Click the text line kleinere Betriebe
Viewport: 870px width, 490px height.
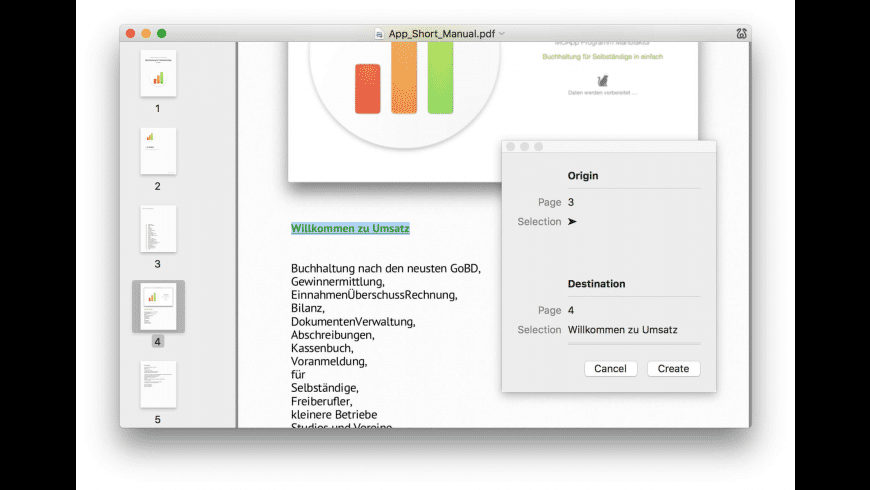pyautogui.click(x=333, y=415)
